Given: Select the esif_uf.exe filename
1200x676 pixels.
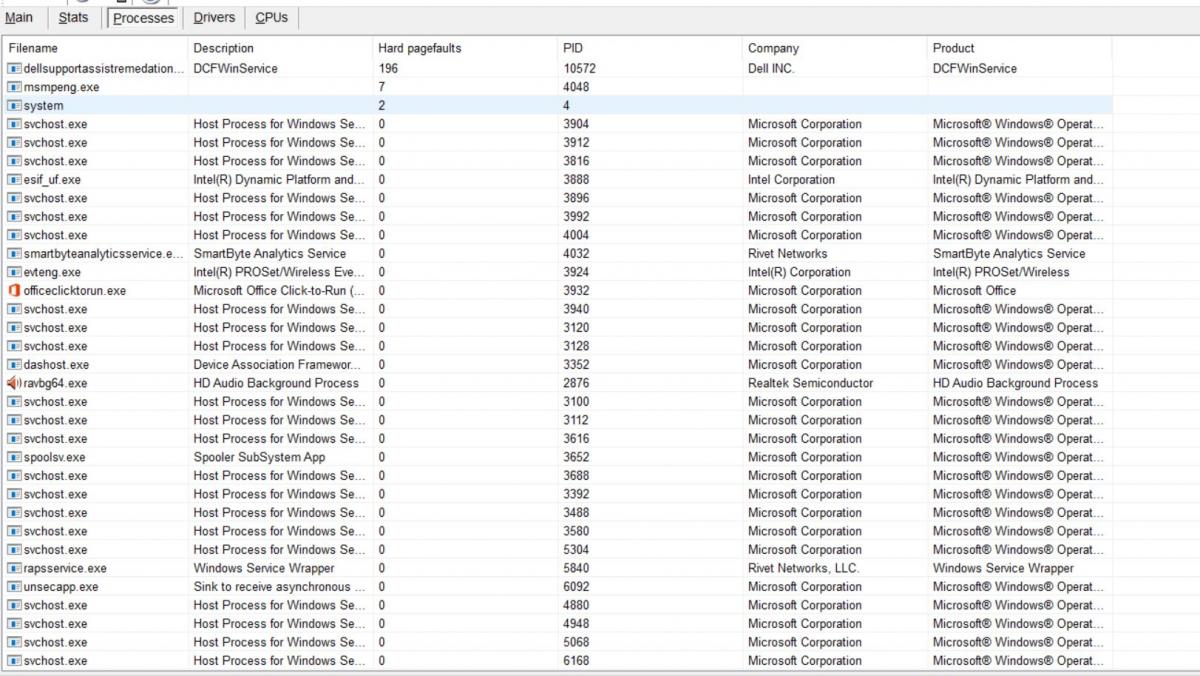Looking at the screenshot, I should click(52, 180).
